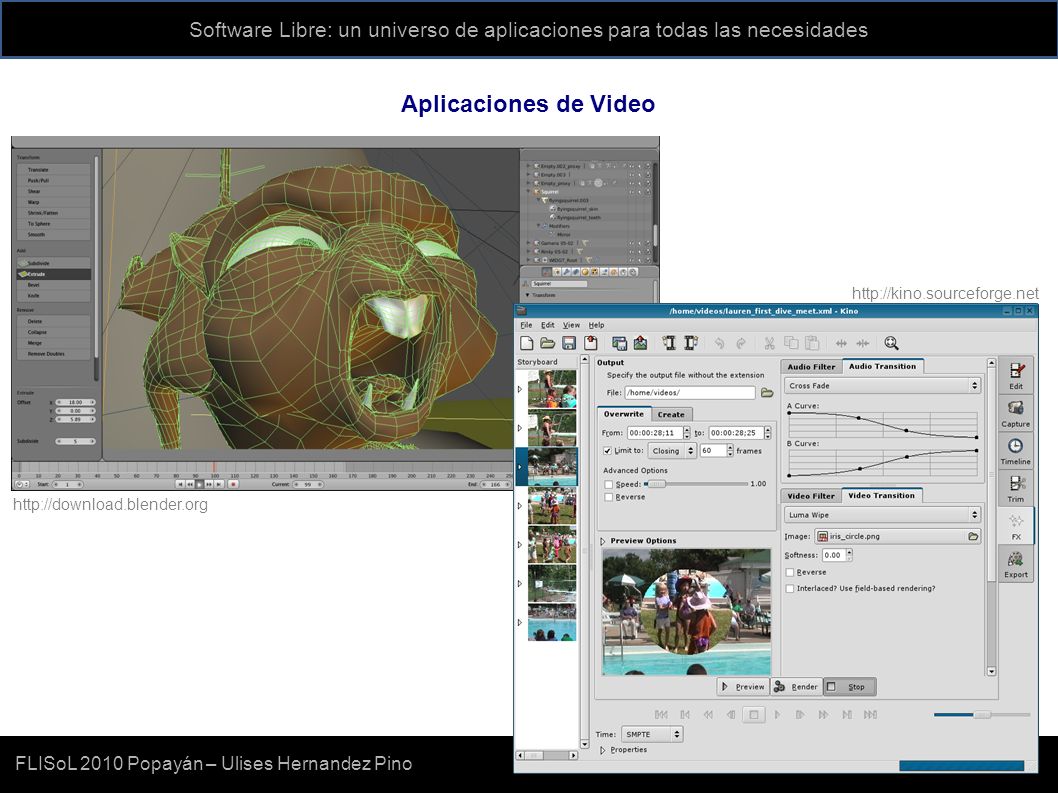Click the New document icon in Kino toolbar

[526, 343]
